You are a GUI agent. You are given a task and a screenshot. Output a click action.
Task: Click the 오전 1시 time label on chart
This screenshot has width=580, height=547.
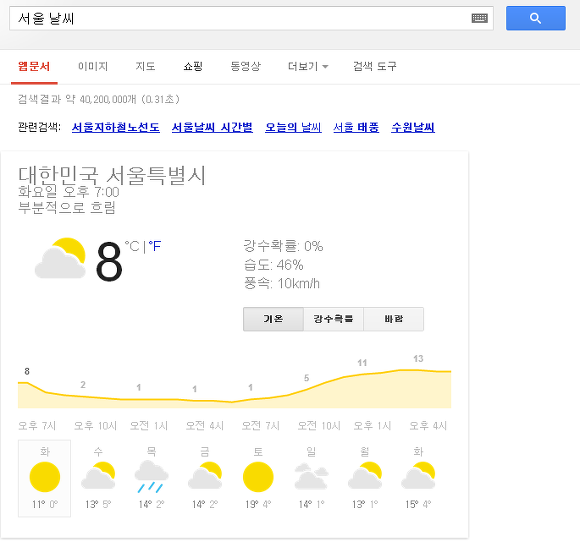click(149, 426)
